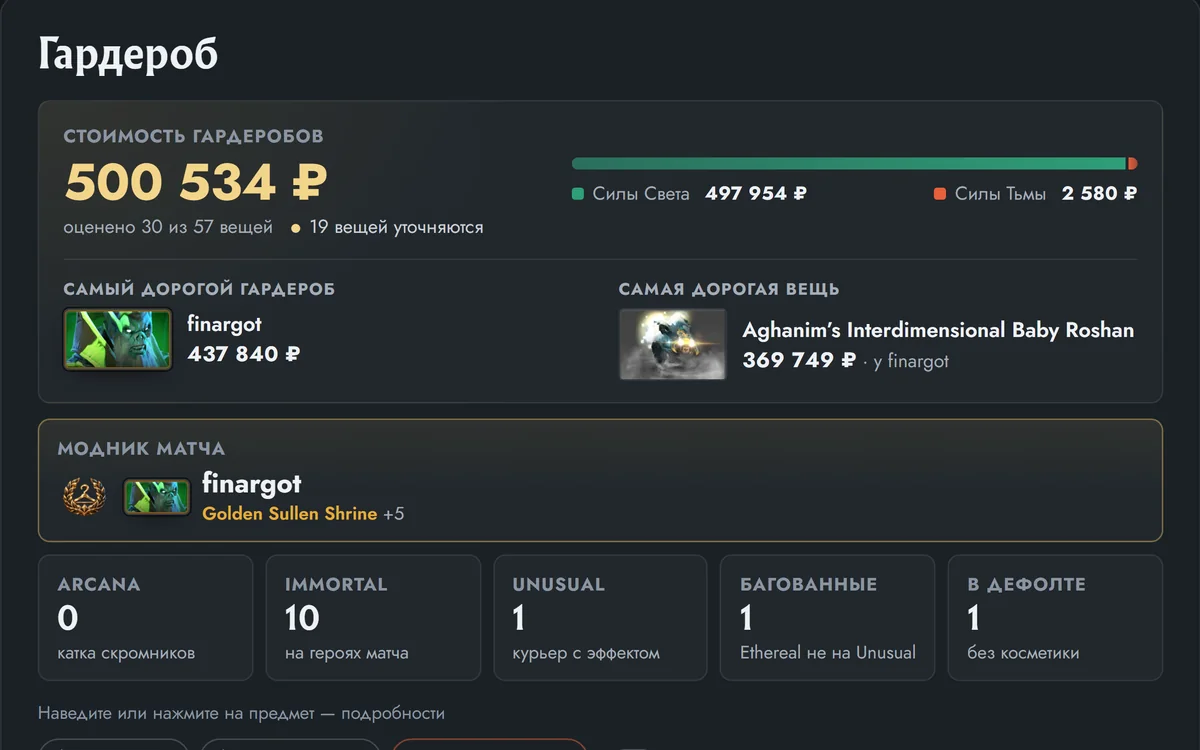The image size is (1200, 750).
Task: Click Aghanim's Interdimensional Baby Roshan title
Action: pos(938,330)
